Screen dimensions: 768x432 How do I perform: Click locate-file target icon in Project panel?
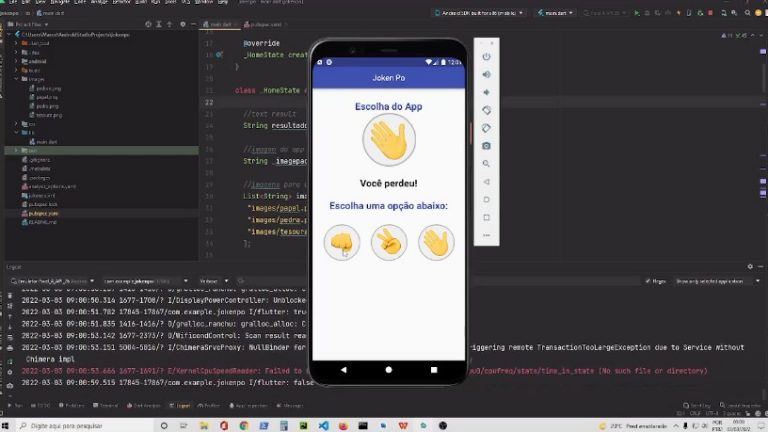click(148, 24)
